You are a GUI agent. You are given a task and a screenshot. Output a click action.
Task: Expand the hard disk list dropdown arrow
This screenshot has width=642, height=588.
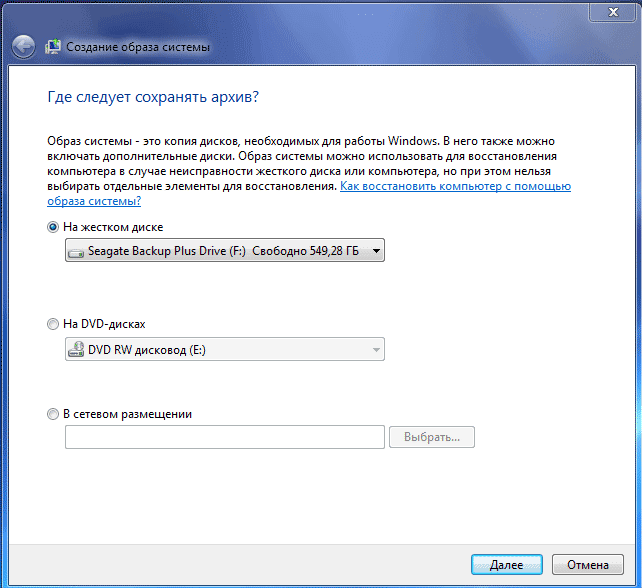click(375, 252)
